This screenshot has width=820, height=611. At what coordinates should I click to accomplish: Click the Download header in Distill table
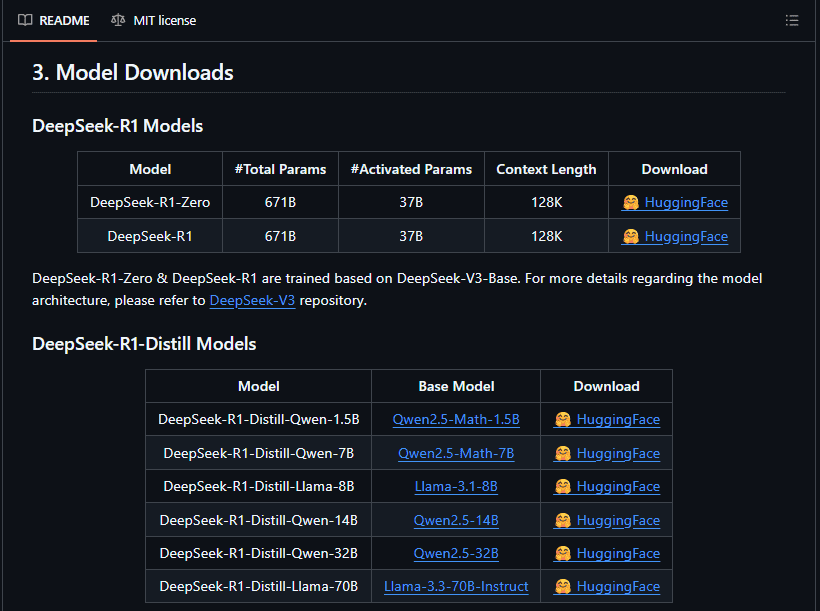click(x=607, y=386)
